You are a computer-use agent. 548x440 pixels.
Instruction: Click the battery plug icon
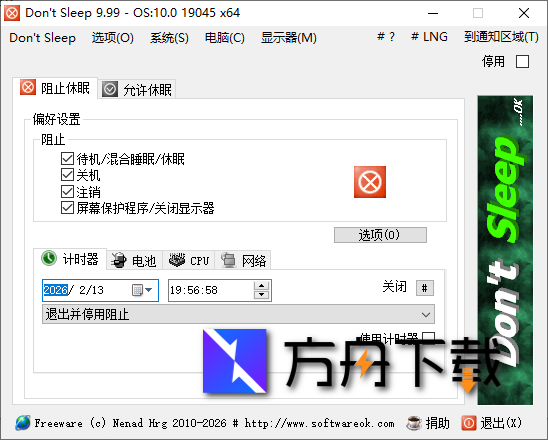[119, 260]
